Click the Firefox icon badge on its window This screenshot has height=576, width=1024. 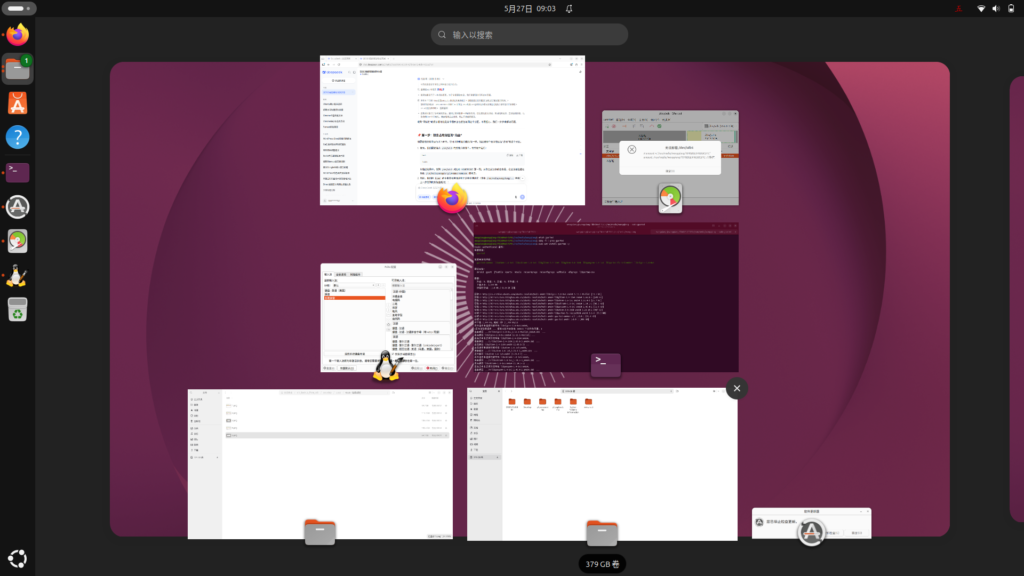452,198
